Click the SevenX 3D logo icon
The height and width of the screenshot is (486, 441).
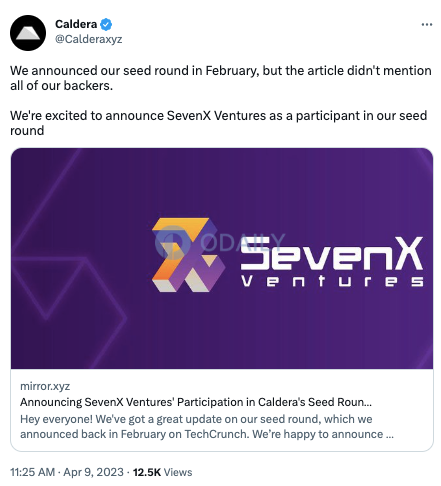pos(188,255)
